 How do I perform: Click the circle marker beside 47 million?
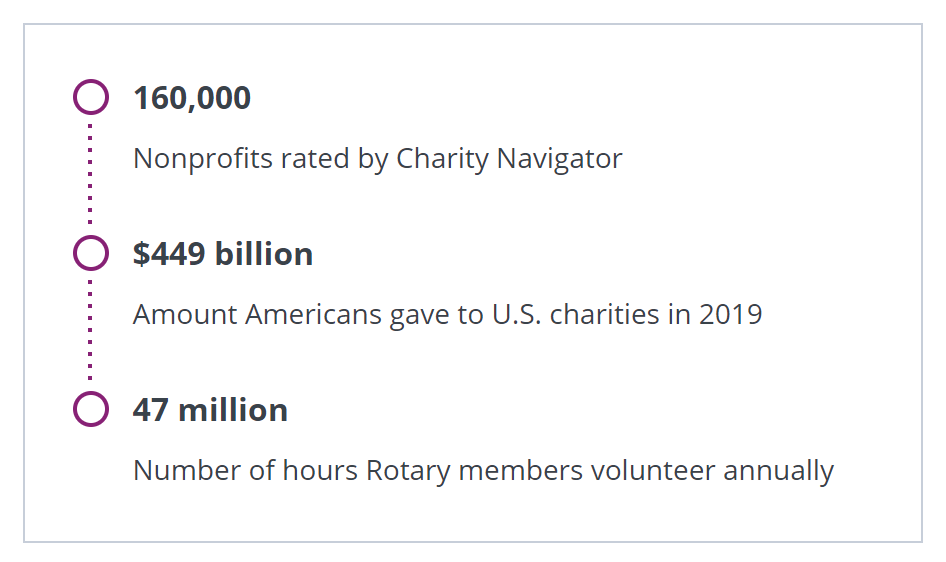click(x=90, y=410)
